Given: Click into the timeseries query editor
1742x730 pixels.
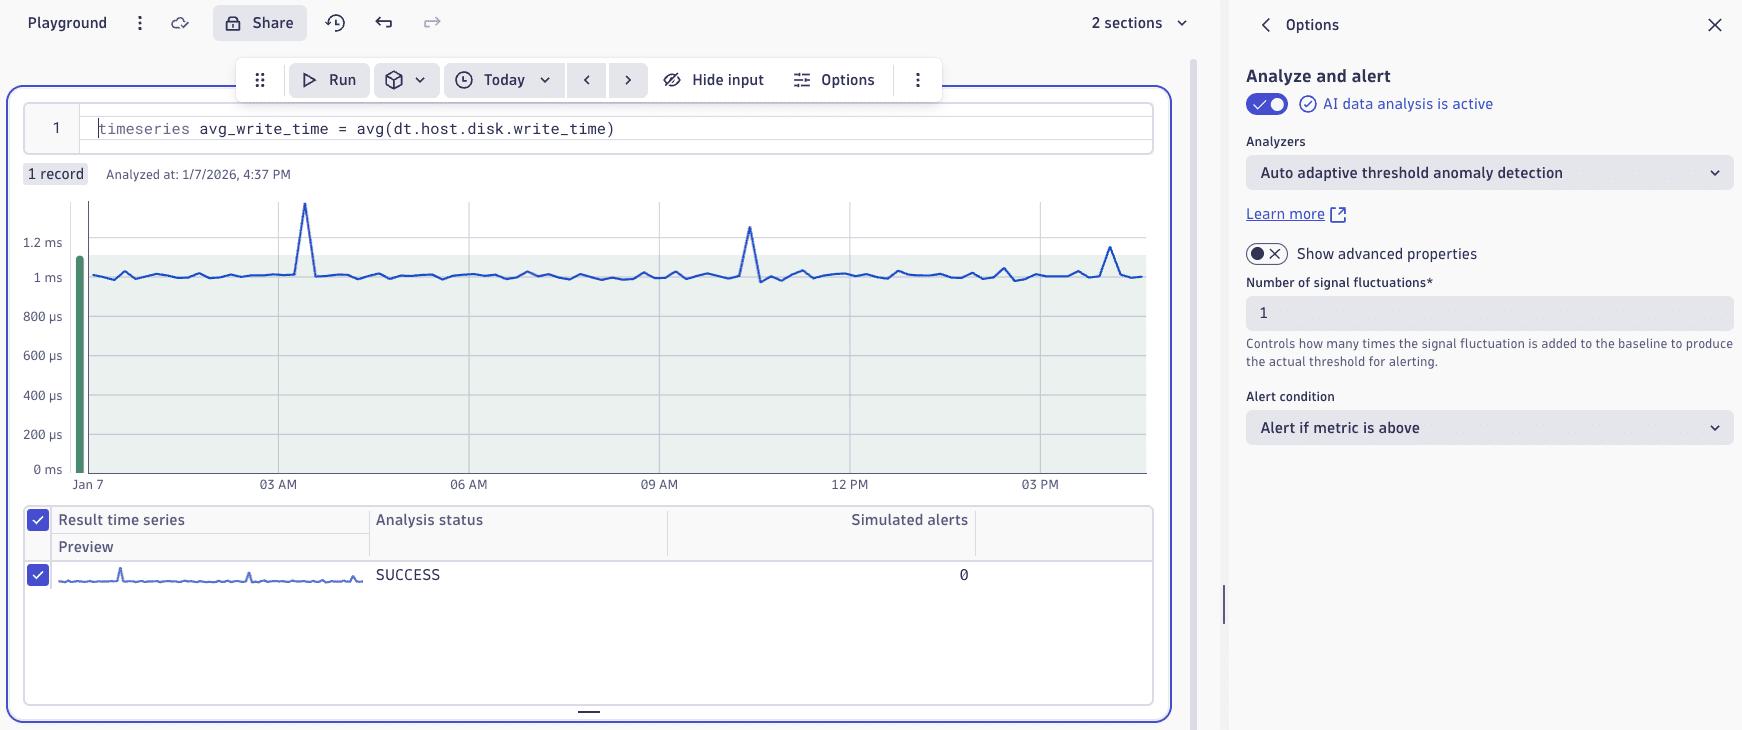Looking at the screenshot, I should [616, 129].
